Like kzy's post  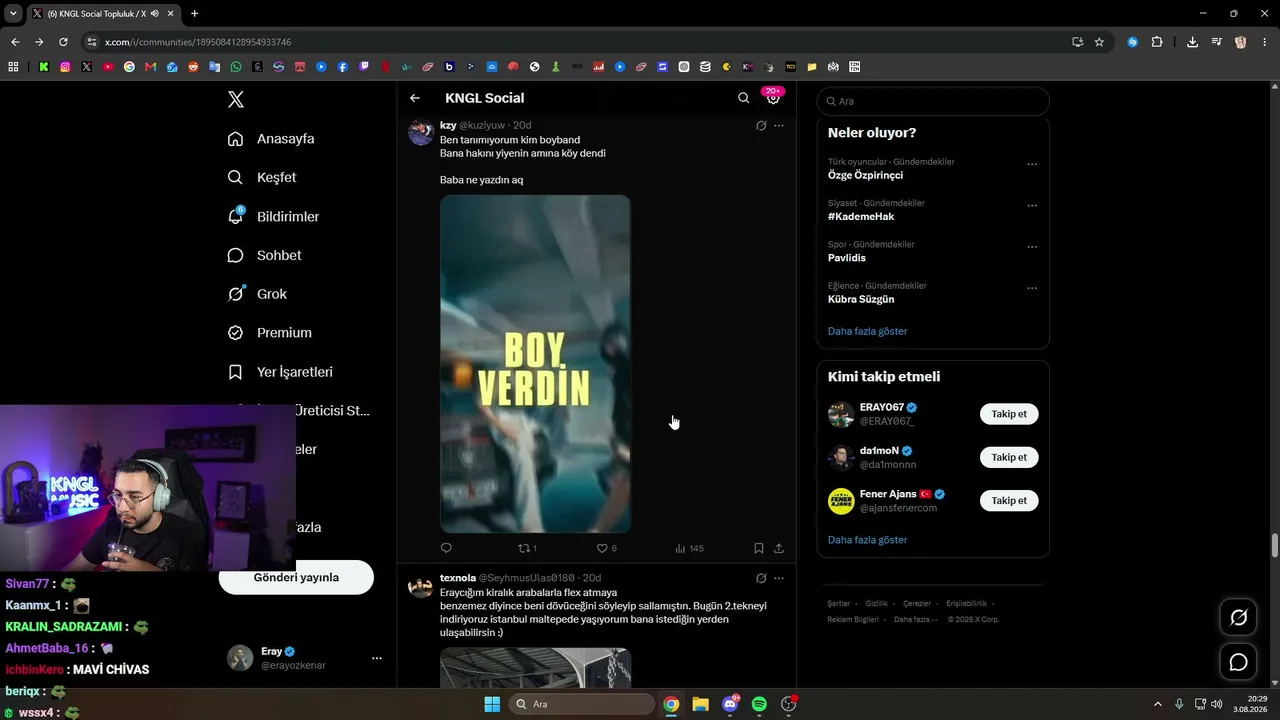(x=606, y=548)
